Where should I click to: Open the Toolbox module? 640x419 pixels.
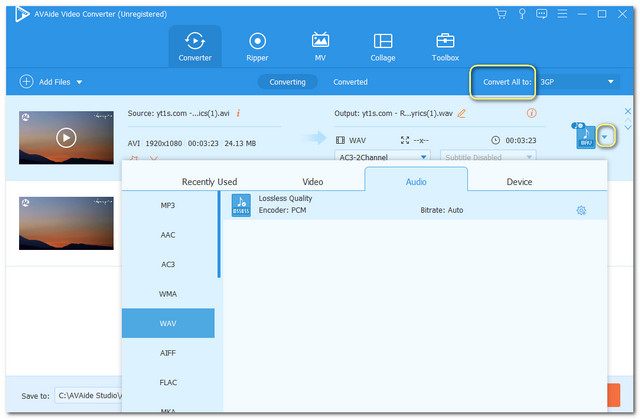(445, 47)
